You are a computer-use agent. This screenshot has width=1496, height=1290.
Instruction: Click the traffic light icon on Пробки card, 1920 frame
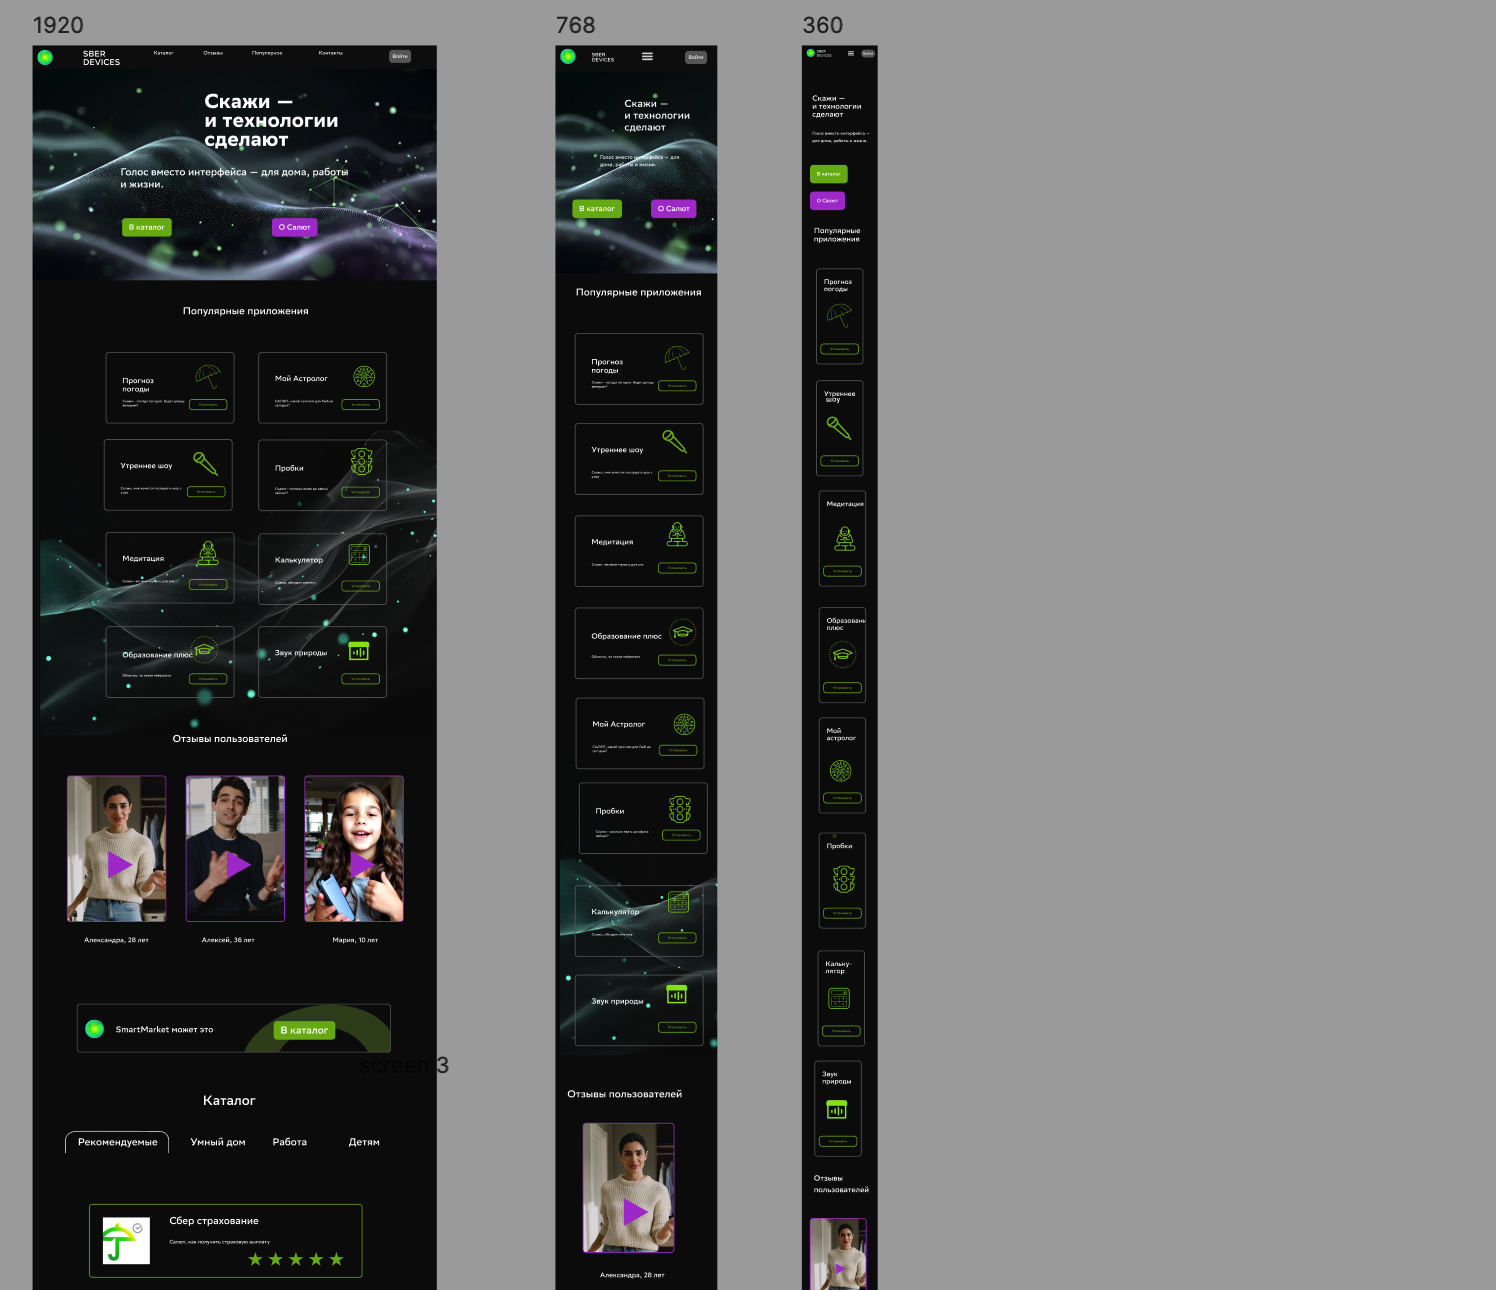pyautogui.click(x=361, y=462)
